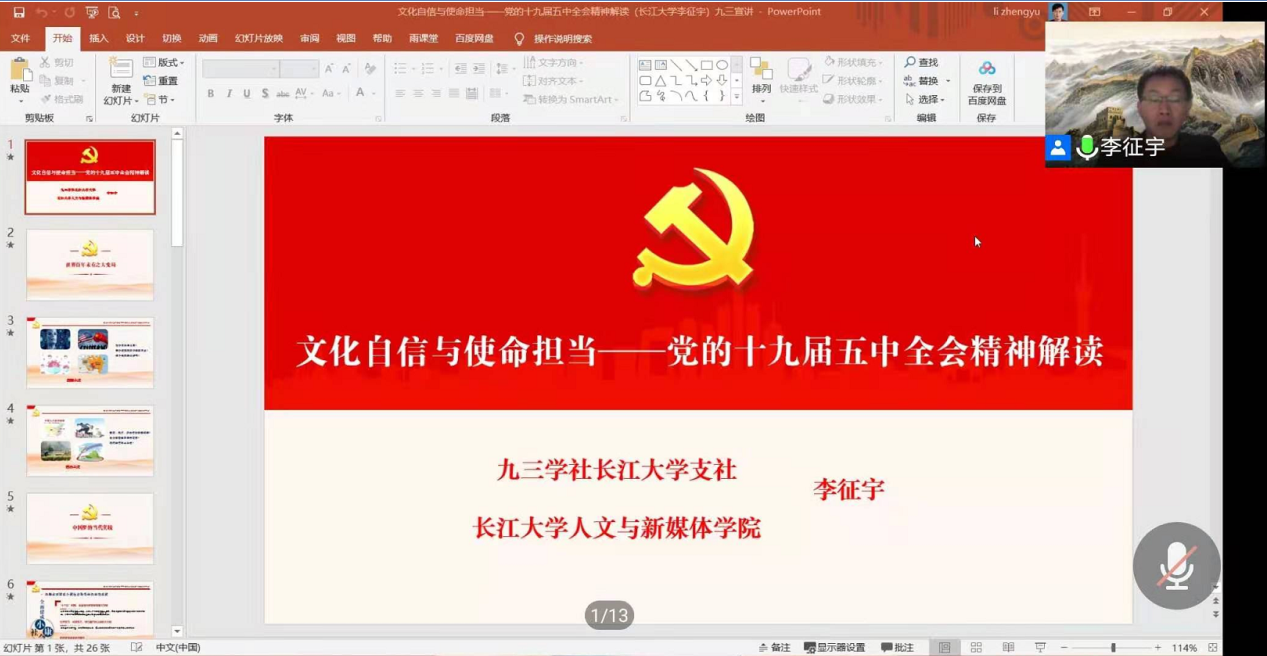Unmute the microphone with round button
Image resolution: width=1267 pixels, height=656 pixels.
click(1176, 566)
